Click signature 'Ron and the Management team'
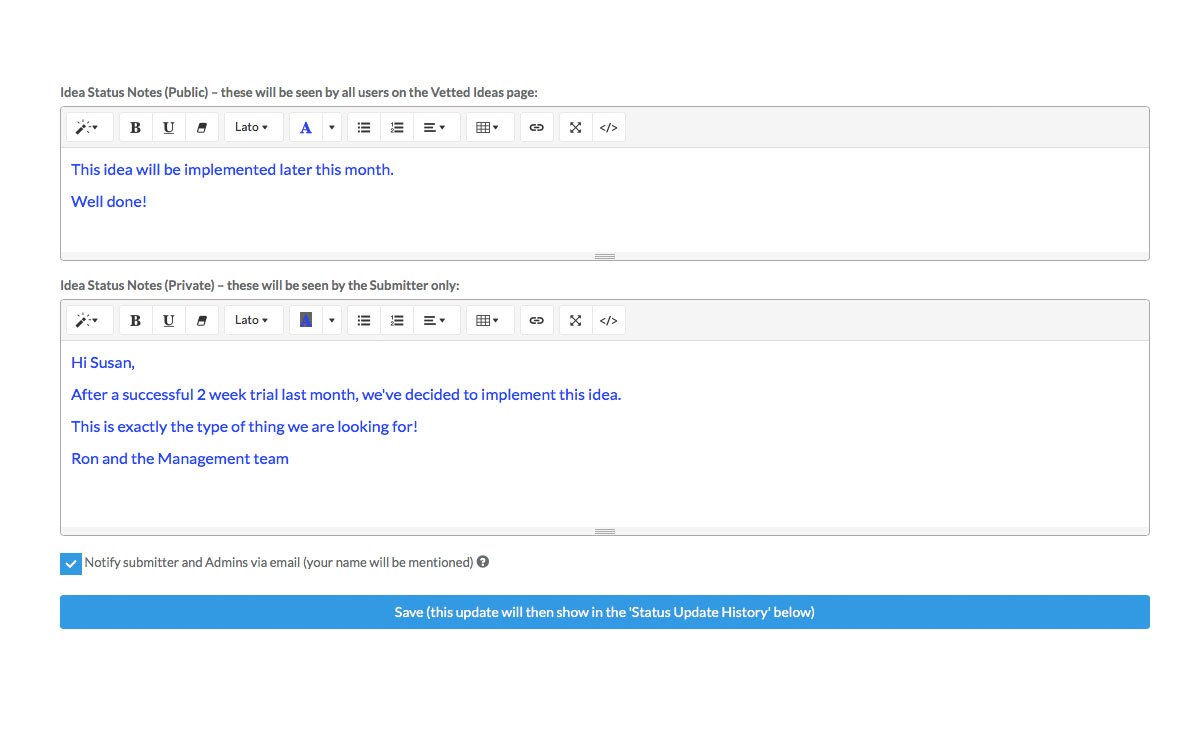1186x738 pixels. point(180,458)
